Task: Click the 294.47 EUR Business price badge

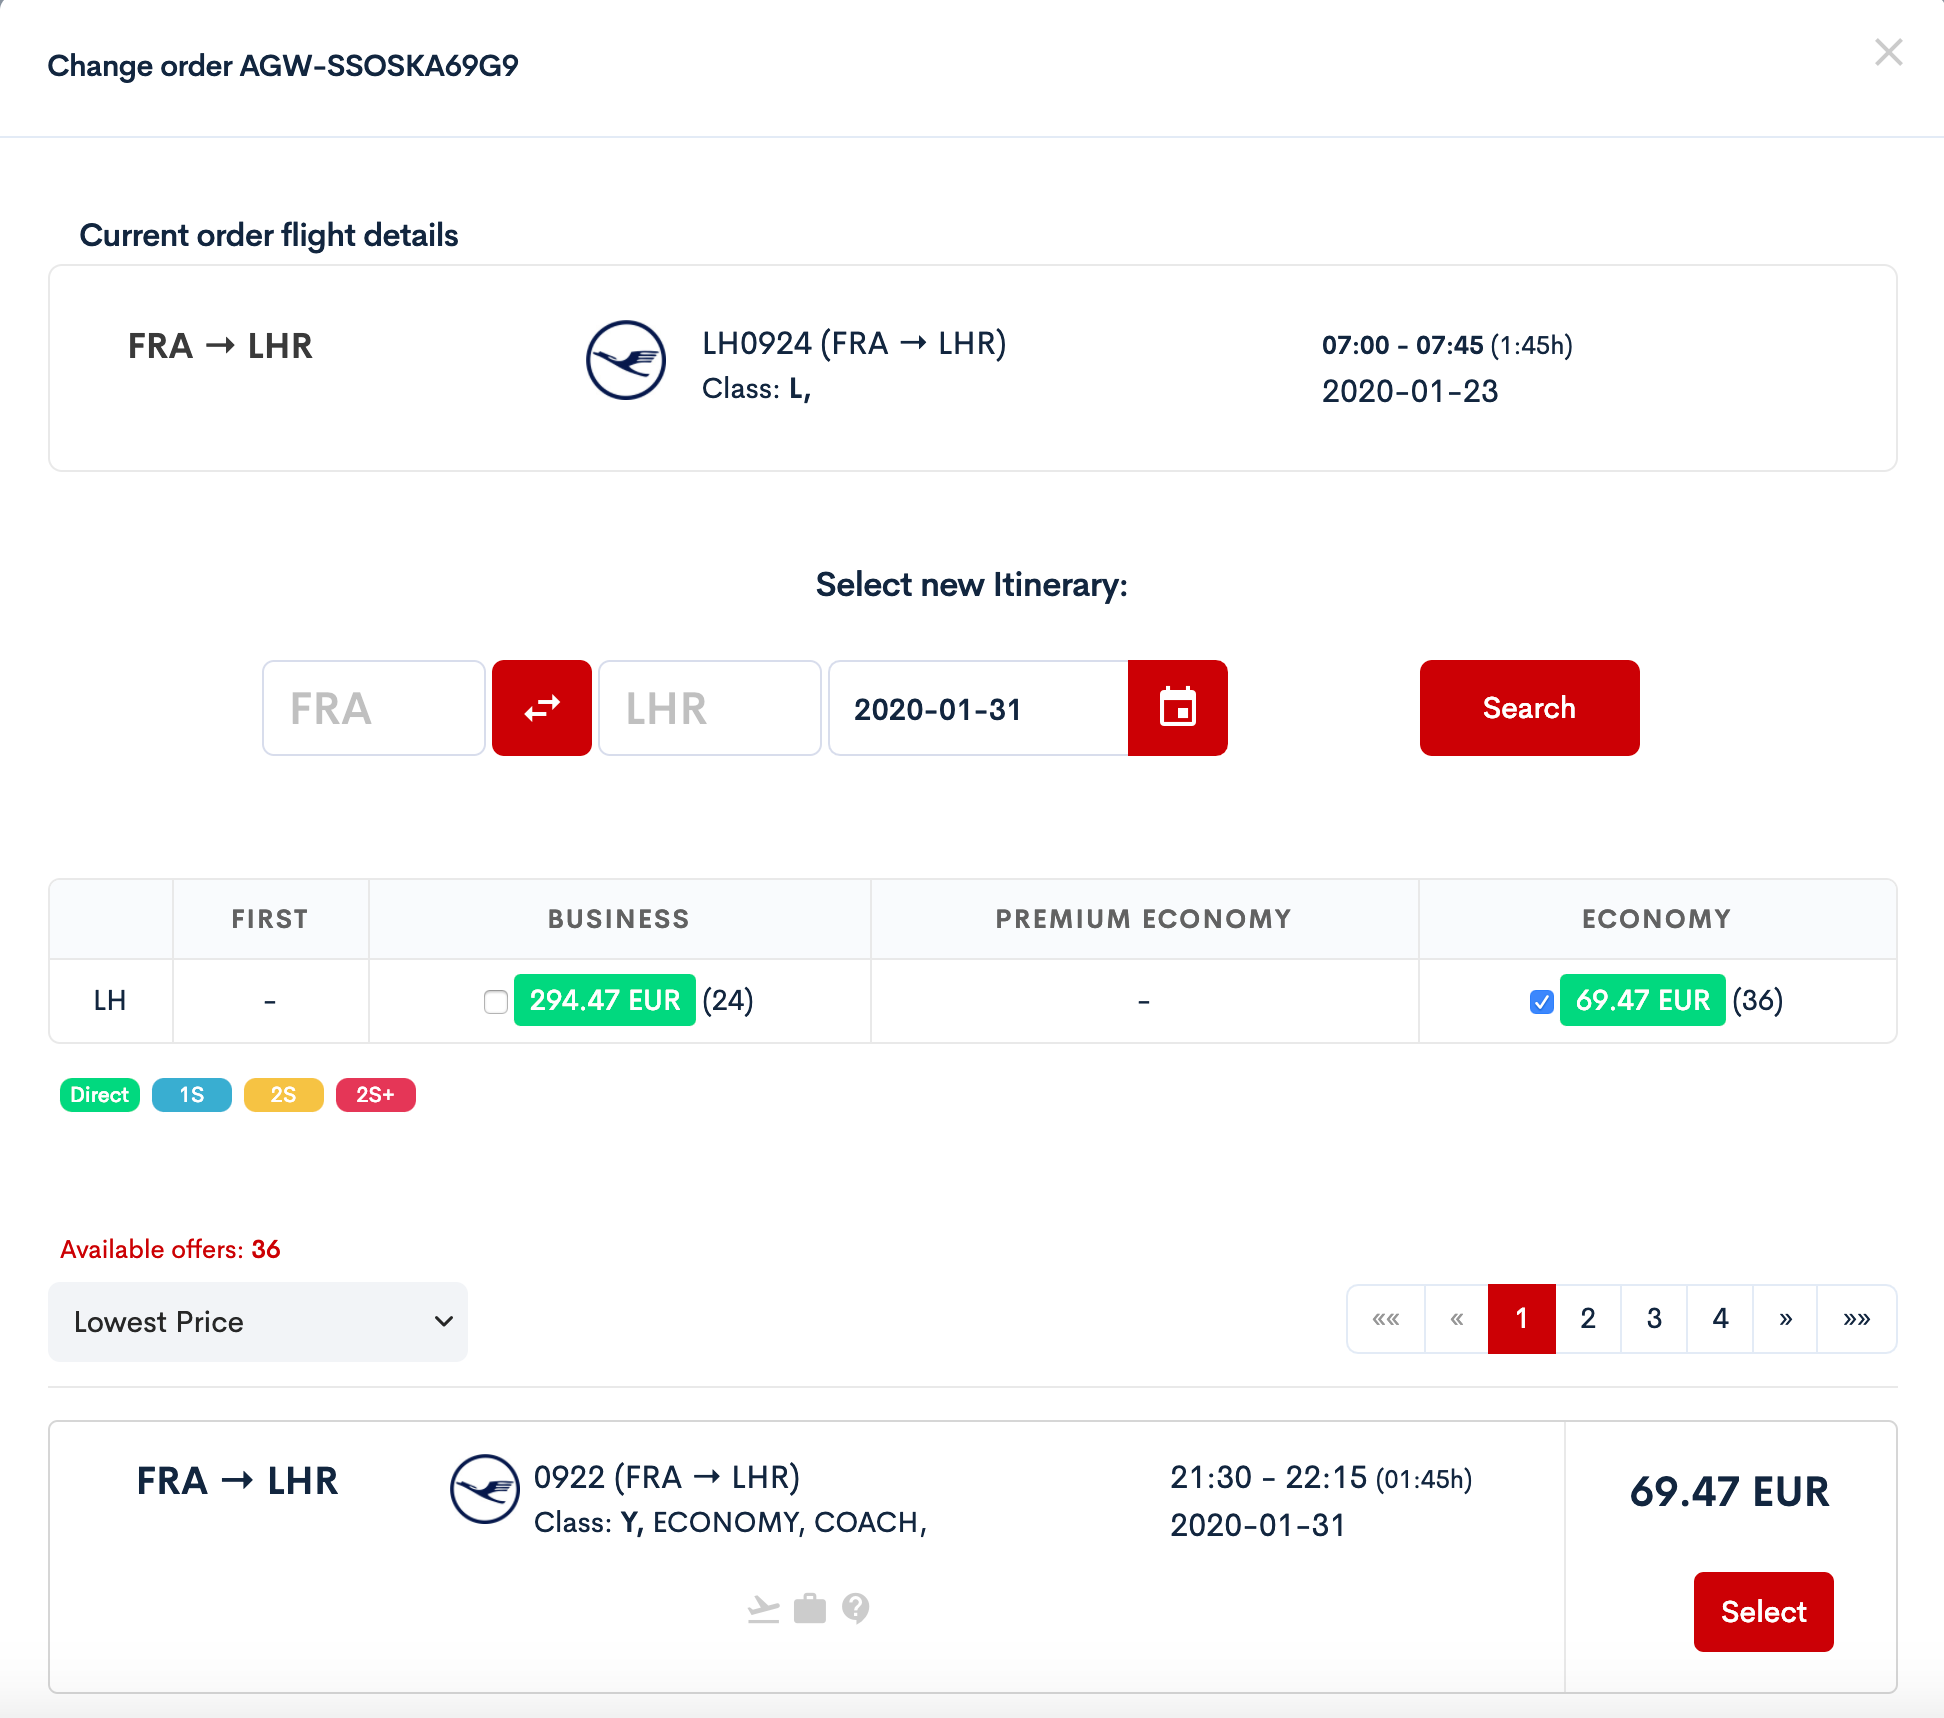Action: pos(605,1000)
